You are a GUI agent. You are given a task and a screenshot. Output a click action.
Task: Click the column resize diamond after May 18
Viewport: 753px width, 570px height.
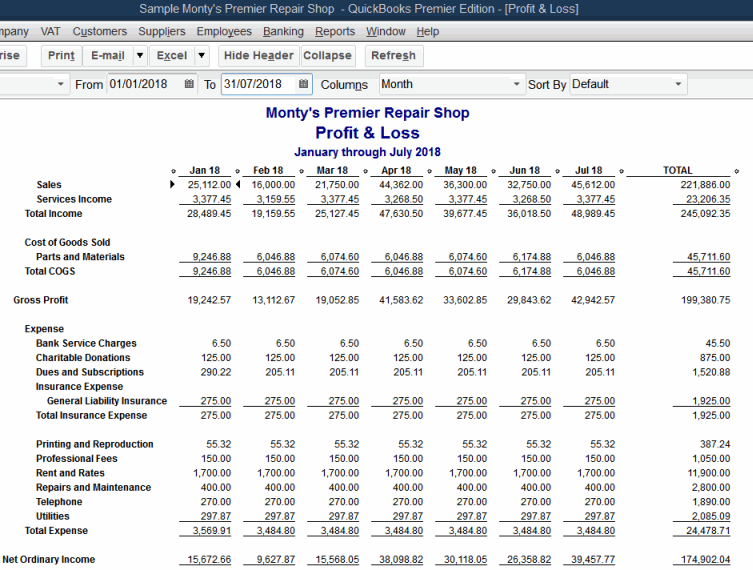[493, 171]
